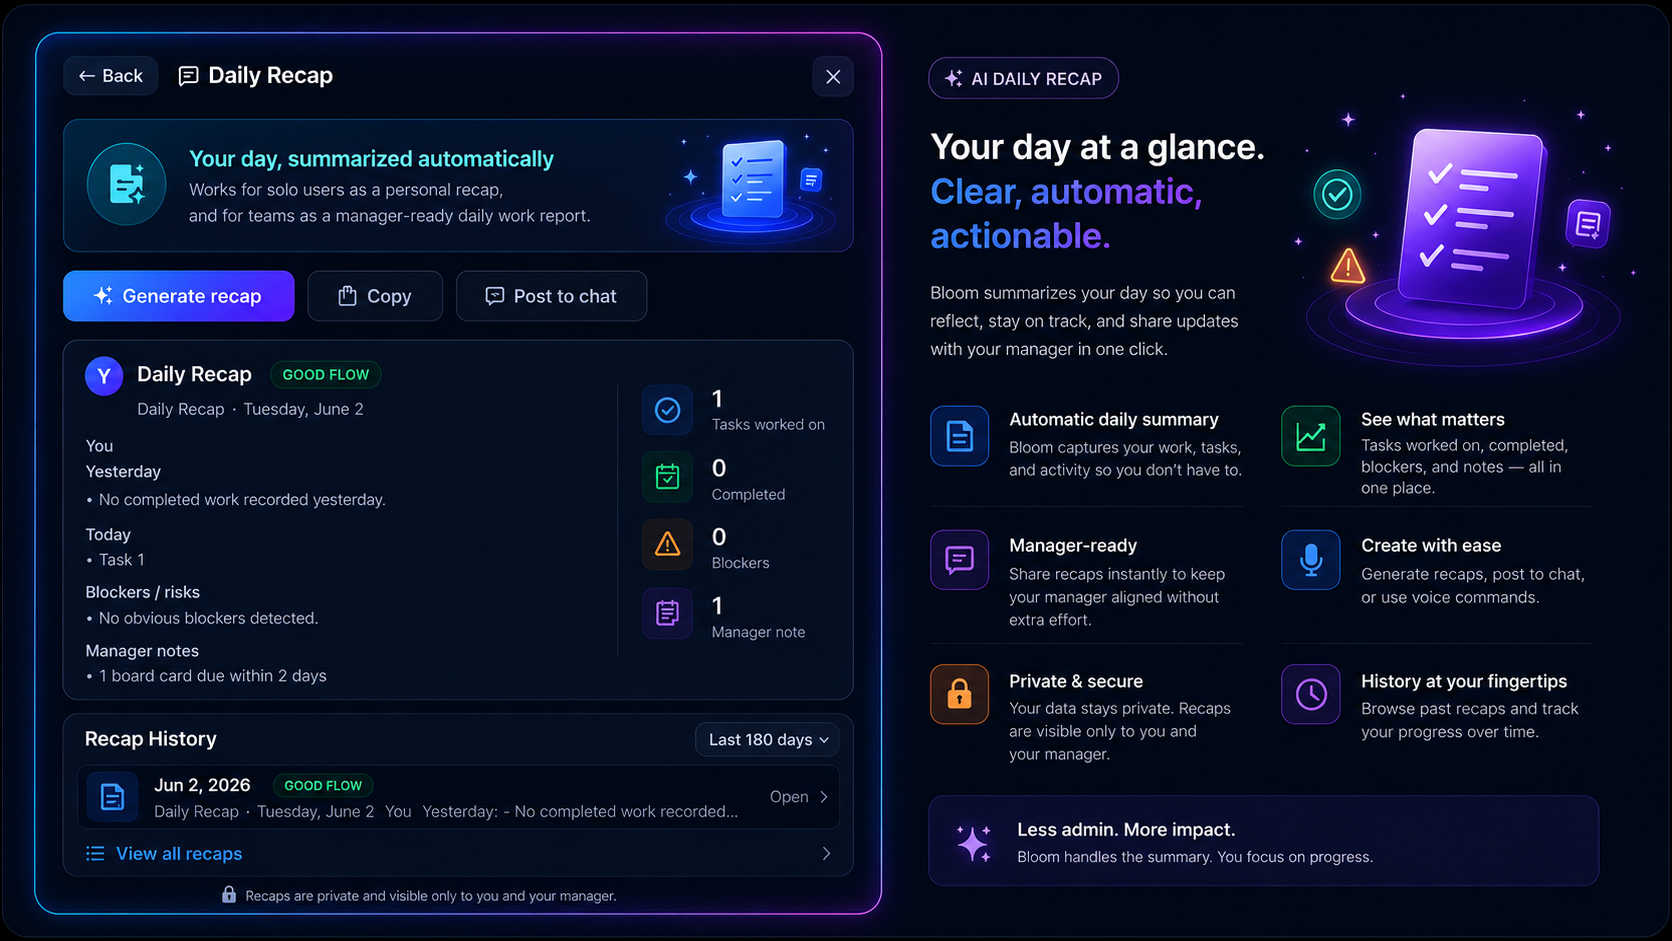Click the document icon on Jun 2 history row
The width and height of the screenshot is (1672, 941).
coord(112,797)
